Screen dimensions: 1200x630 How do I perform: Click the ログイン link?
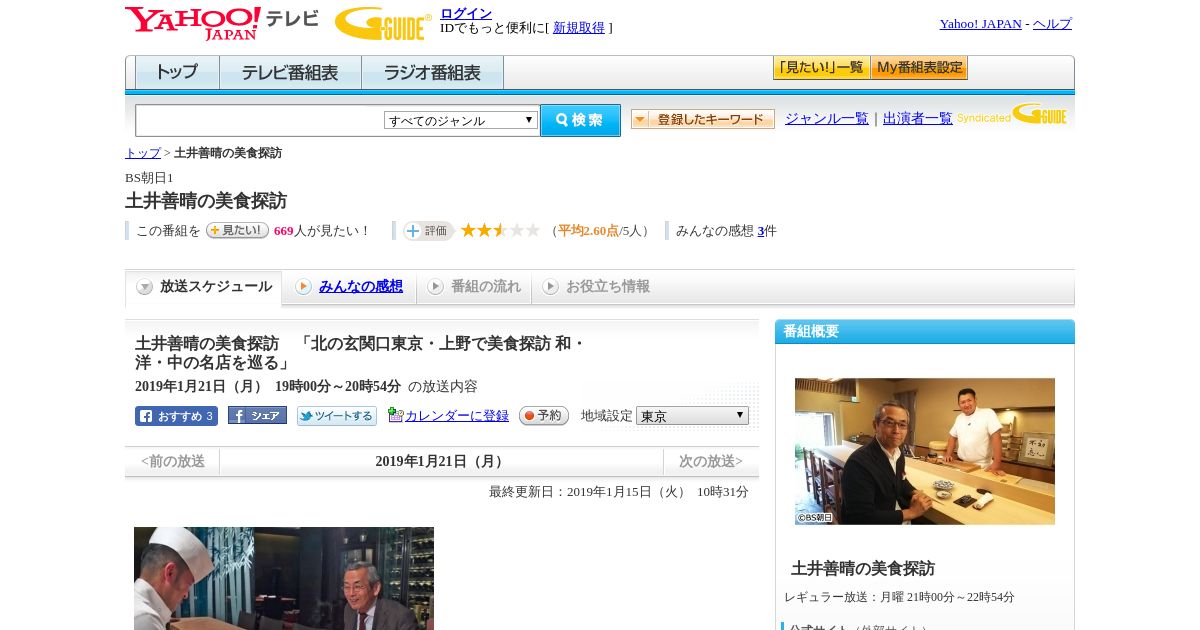tap(466, 13)
